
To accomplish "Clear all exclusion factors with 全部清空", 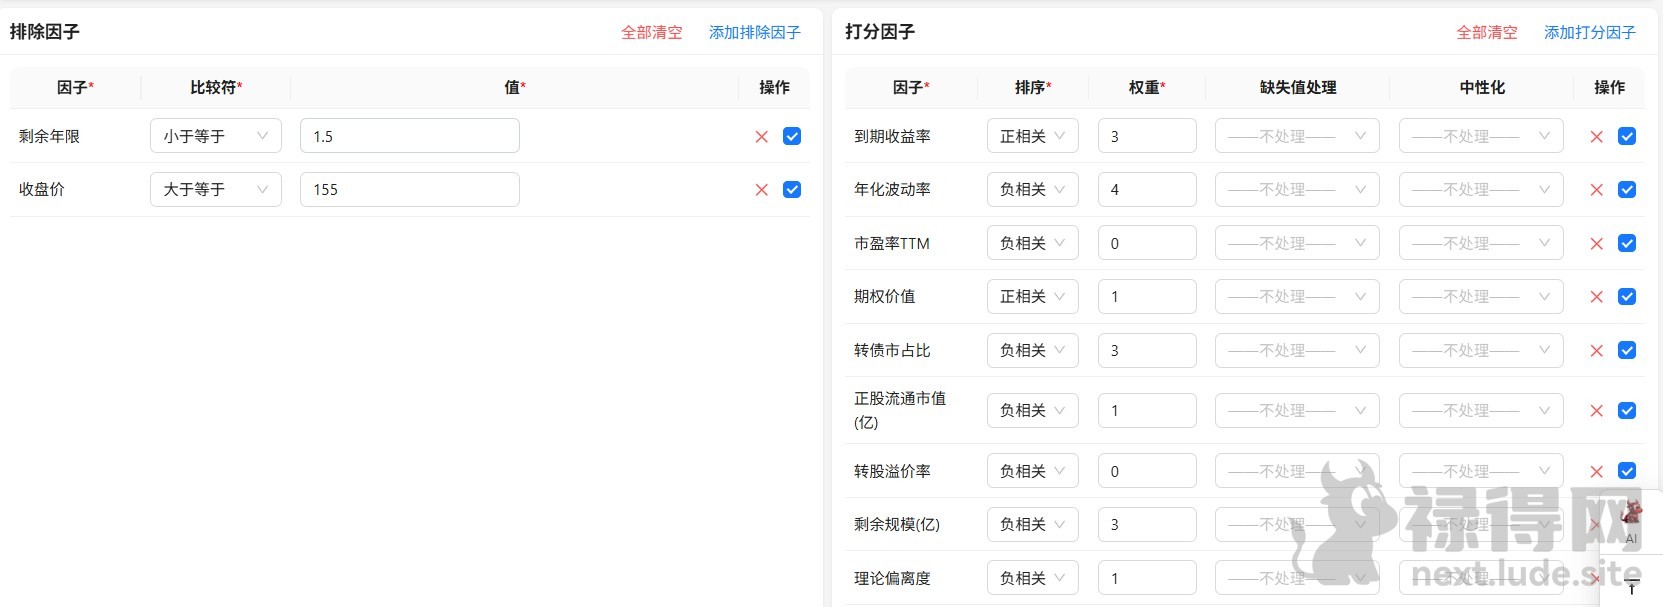I will click(651, 32).
